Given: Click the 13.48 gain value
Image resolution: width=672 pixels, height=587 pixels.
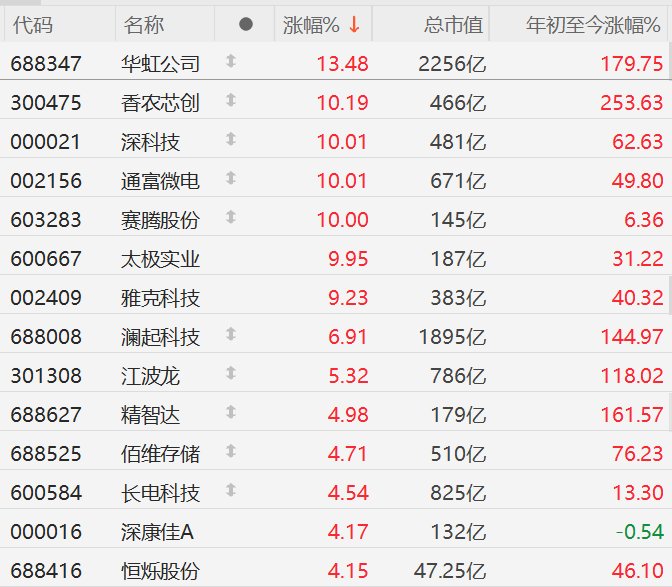Looking at the screenshot, I should pyautogui.click(x=342, y=64).
